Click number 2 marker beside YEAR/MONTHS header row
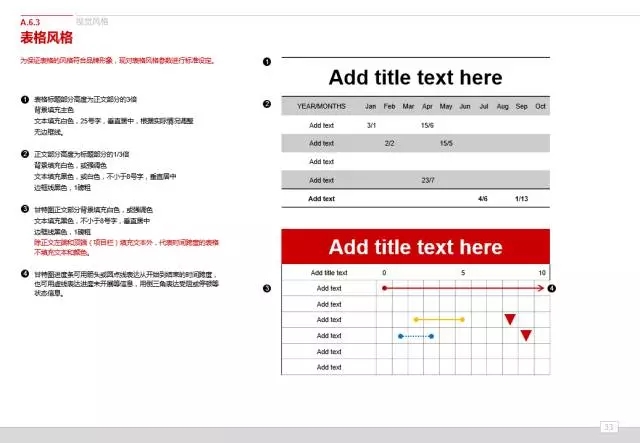This screenshot has height=443, width=640. point(267,104)
